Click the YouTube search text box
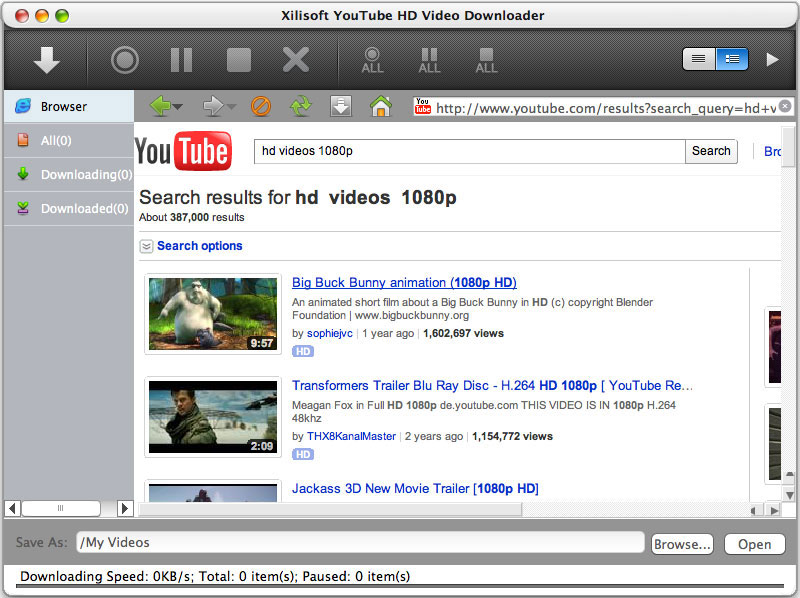The height and width of the screenshot is (598, 800). pos(469,151)
